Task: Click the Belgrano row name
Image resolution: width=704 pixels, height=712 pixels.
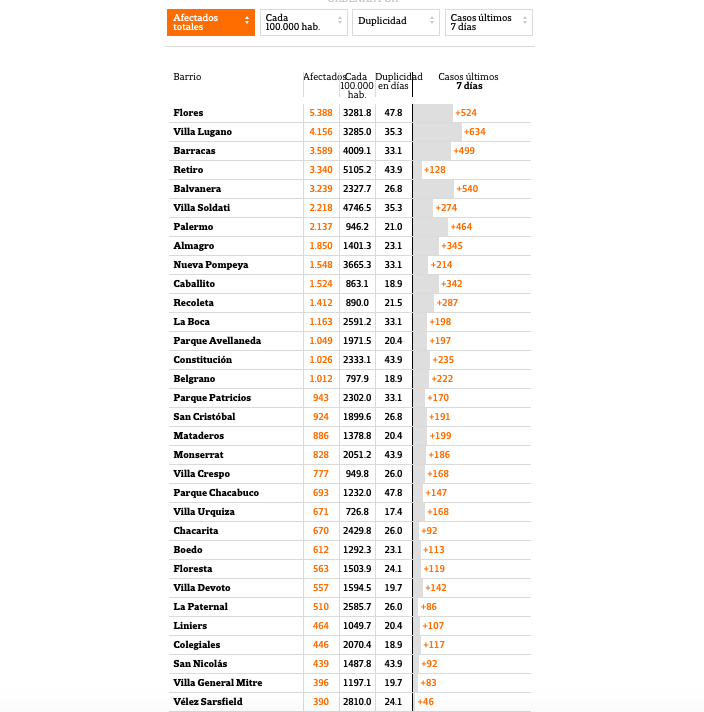Action: coord(194,379)
